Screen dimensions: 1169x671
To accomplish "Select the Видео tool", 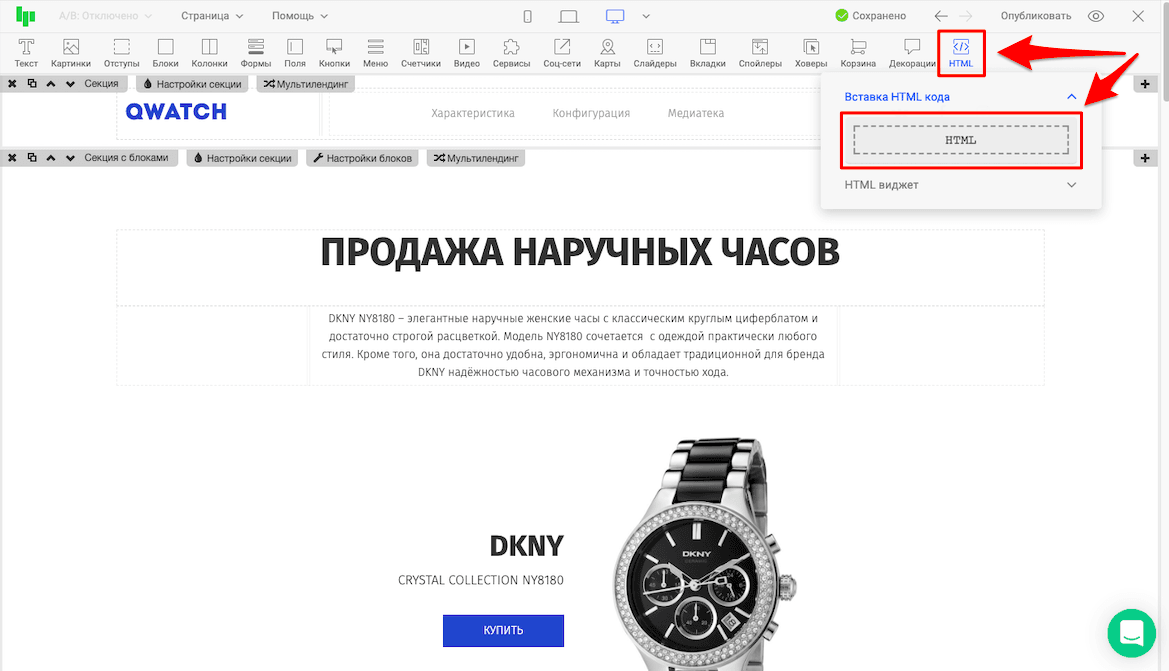I will tap(467, 53).
